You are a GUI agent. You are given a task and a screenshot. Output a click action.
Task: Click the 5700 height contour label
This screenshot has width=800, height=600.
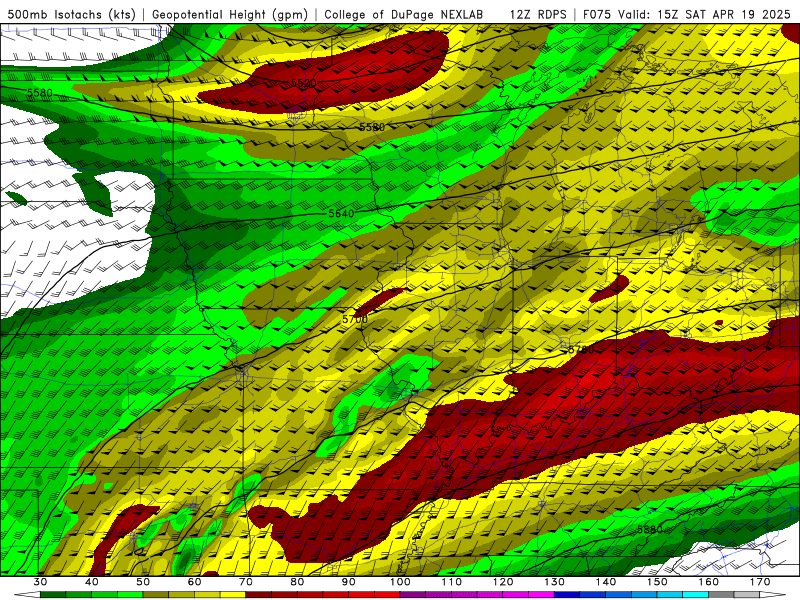tap(355, 319)
